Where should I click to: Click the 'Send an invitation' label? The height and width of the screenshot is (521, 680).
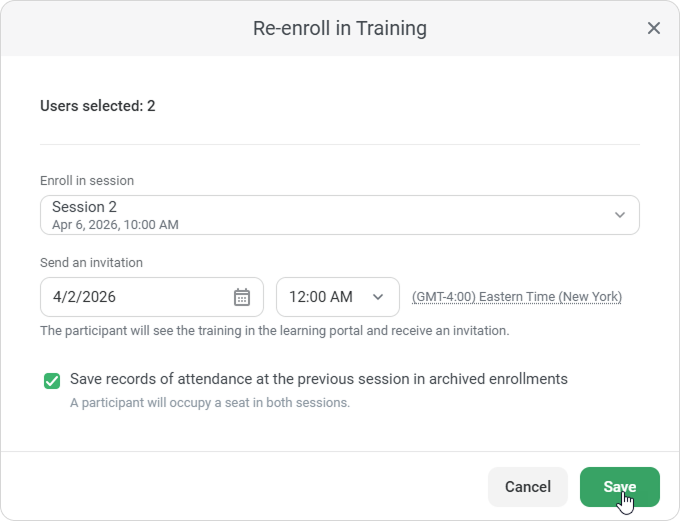[91, 263]
